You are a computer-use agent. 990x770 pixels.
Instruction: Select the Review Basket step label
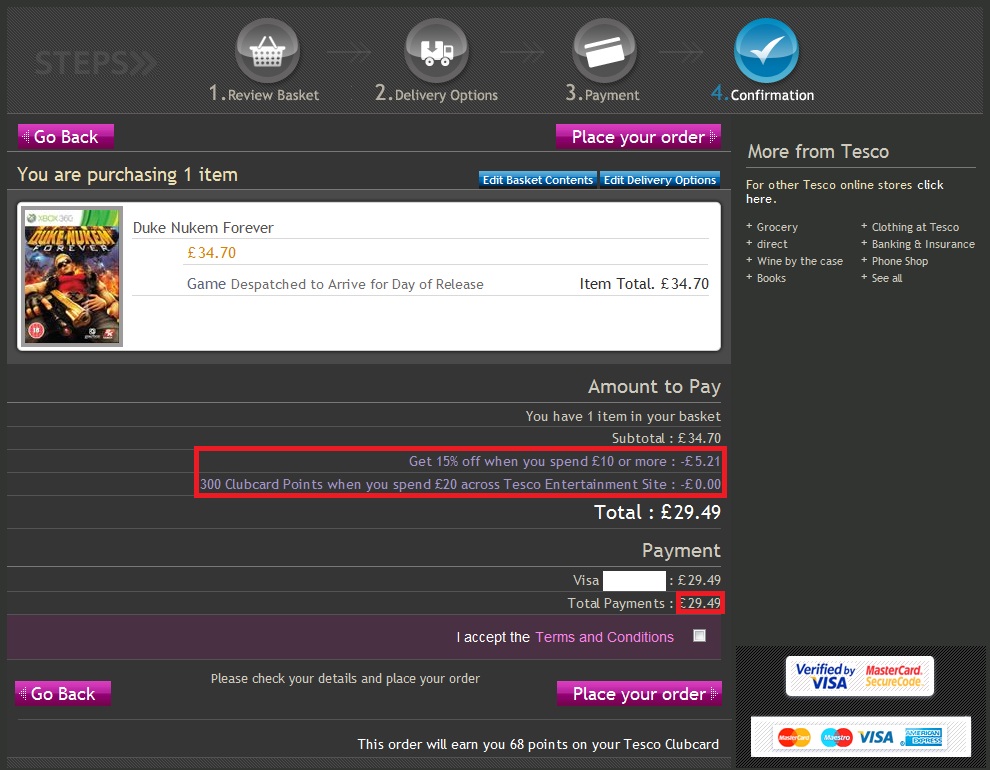pyautogui.click(x=264, y=95)
